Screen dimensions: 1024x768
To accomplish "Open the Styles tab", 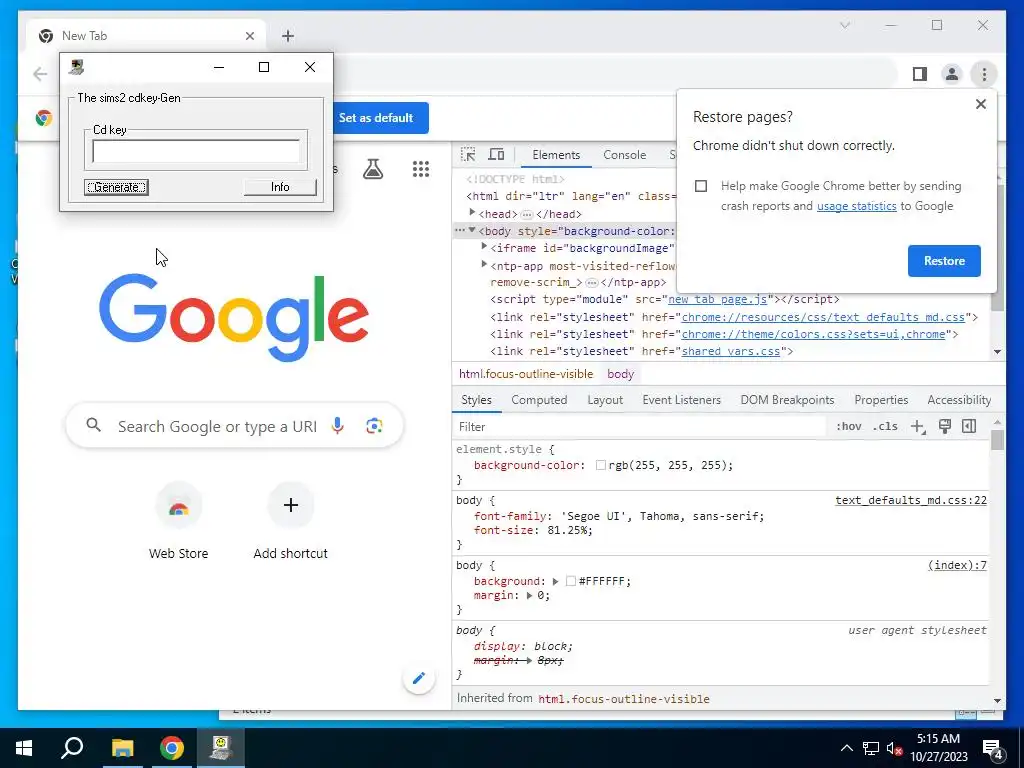I will coord(476,400).
